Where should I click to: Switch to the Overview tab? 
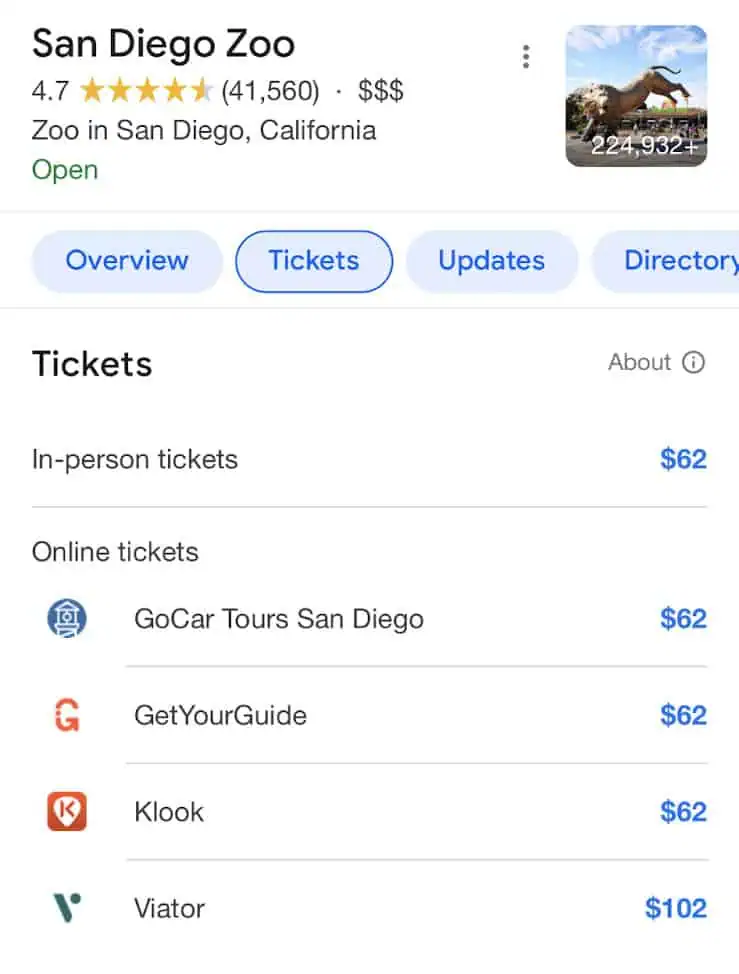(127, 261)
